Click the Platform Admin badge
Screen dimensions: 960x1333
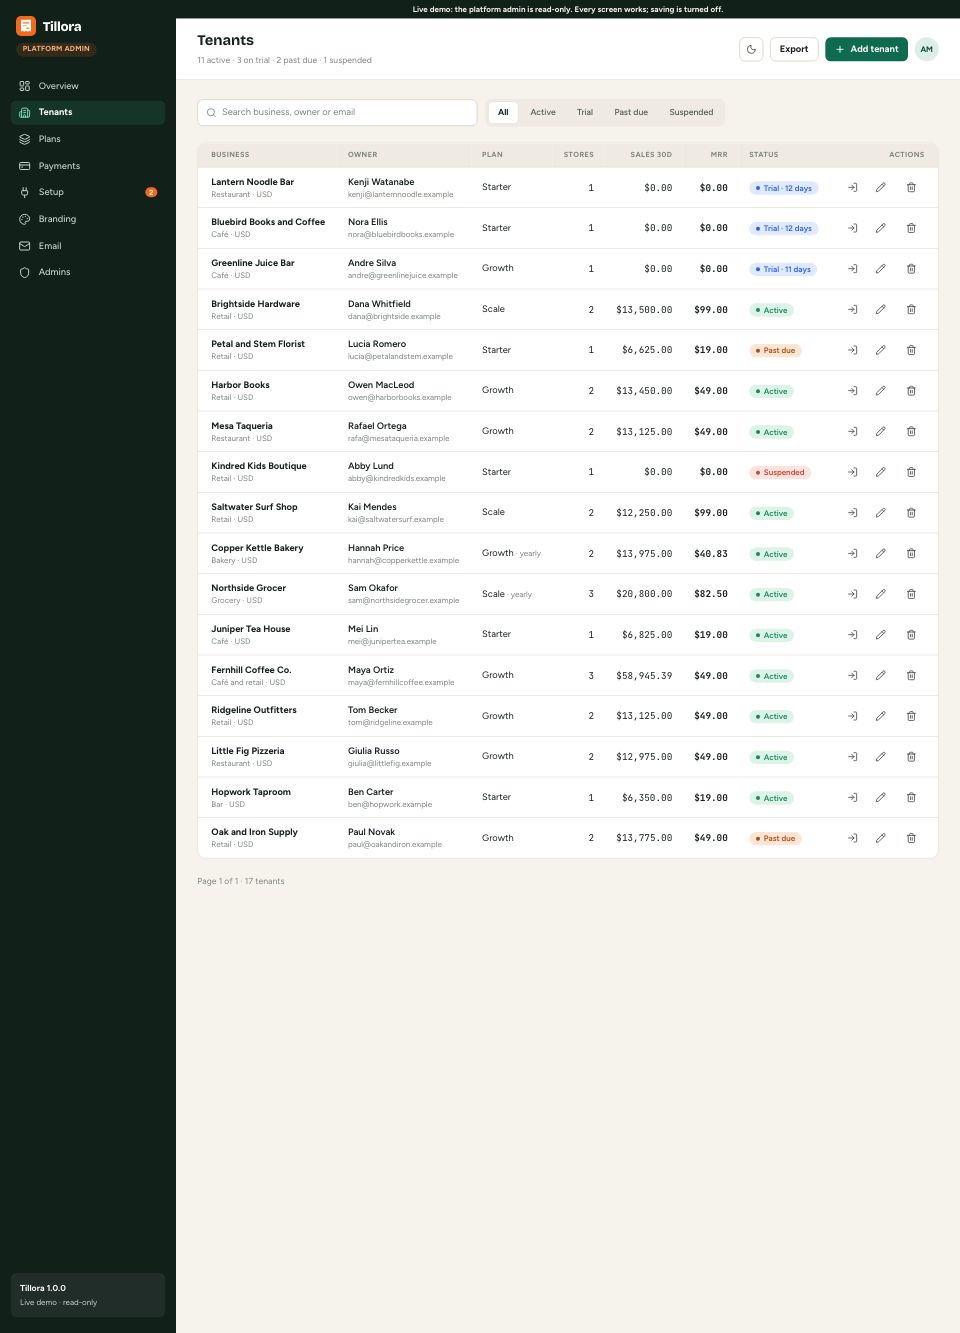point(56,48)
